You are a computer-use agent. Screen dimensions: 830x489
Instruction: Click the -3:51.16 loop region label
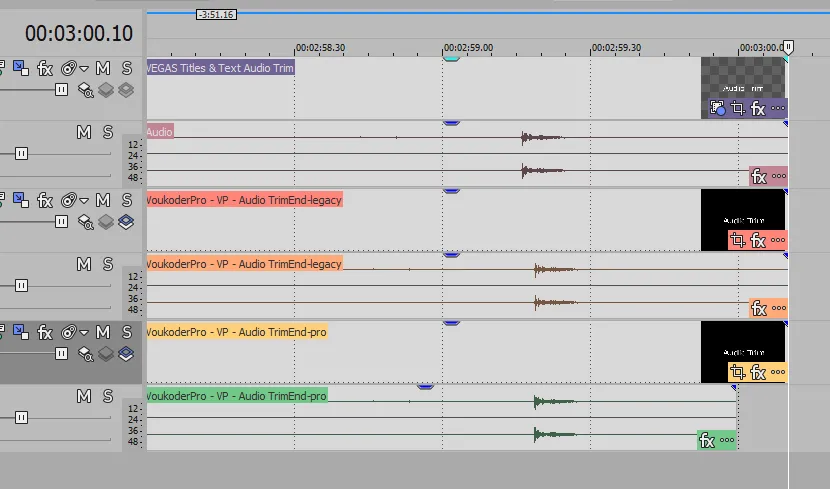(x=216, y=14)
